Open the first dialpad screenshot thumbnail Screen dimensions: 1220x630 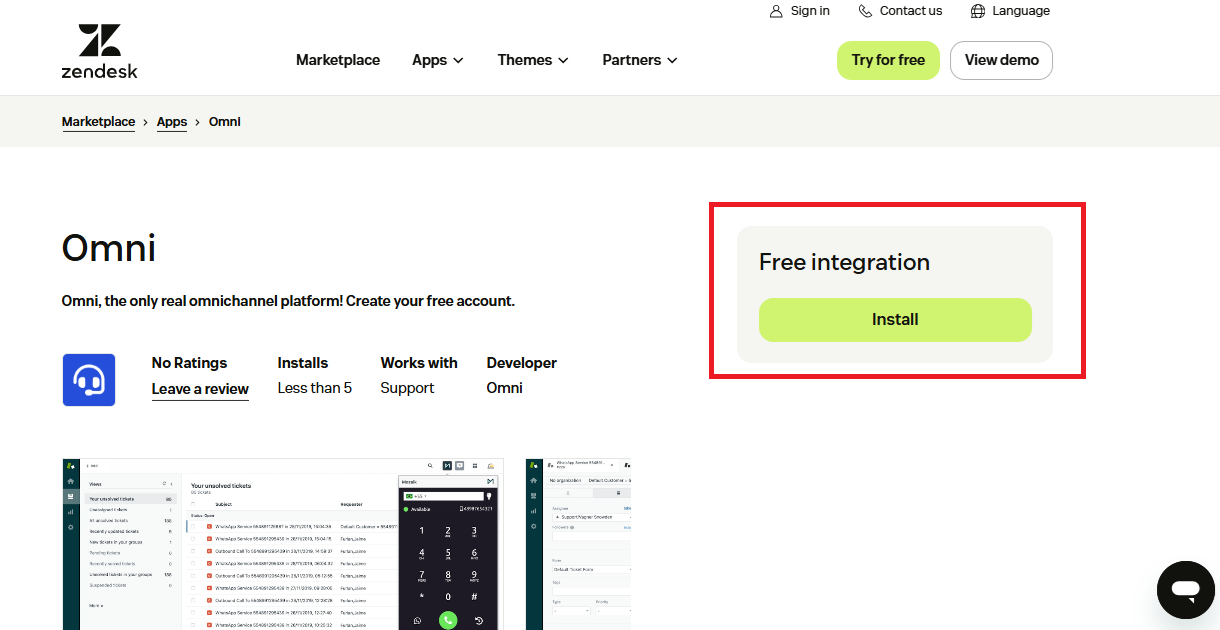pos(283,544)
